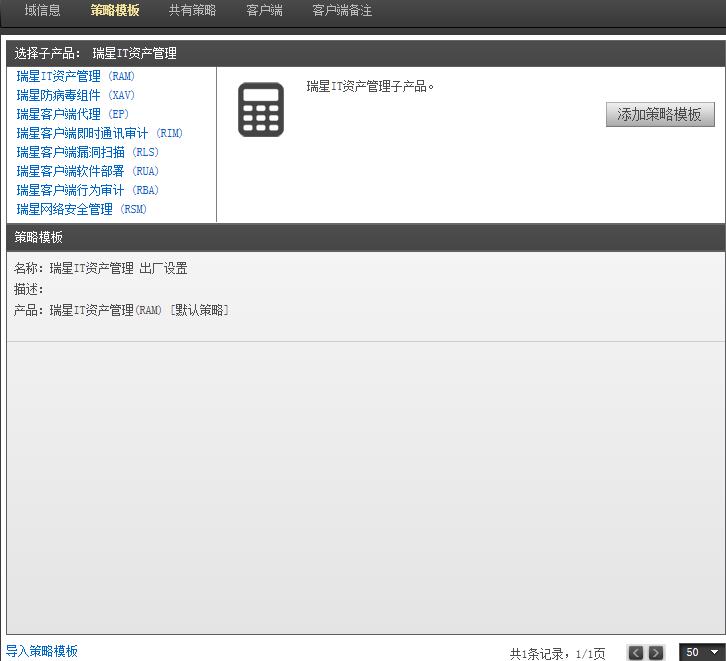Image resolution: width=726 pixels, height=661 pixels.
Task: Click the 添加策略模板 button
Action: click(x=660, y=114)
